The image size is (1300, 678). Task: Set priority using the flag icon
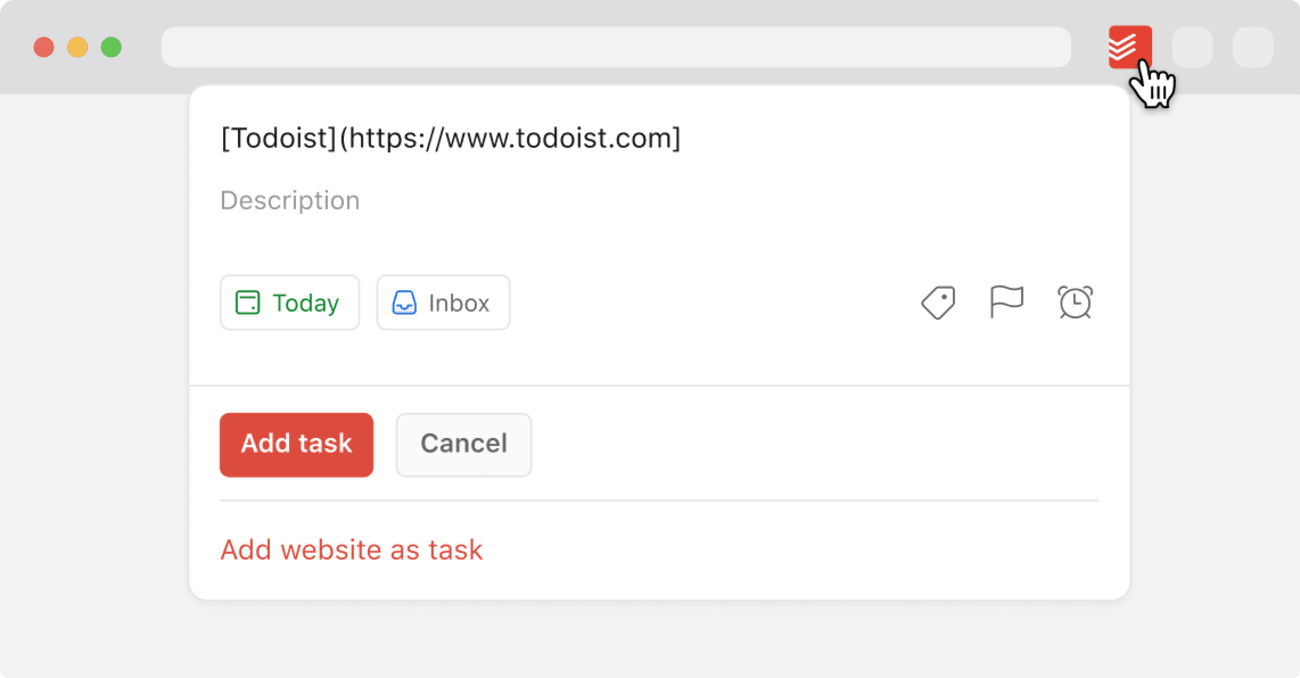pos(1006,302)
